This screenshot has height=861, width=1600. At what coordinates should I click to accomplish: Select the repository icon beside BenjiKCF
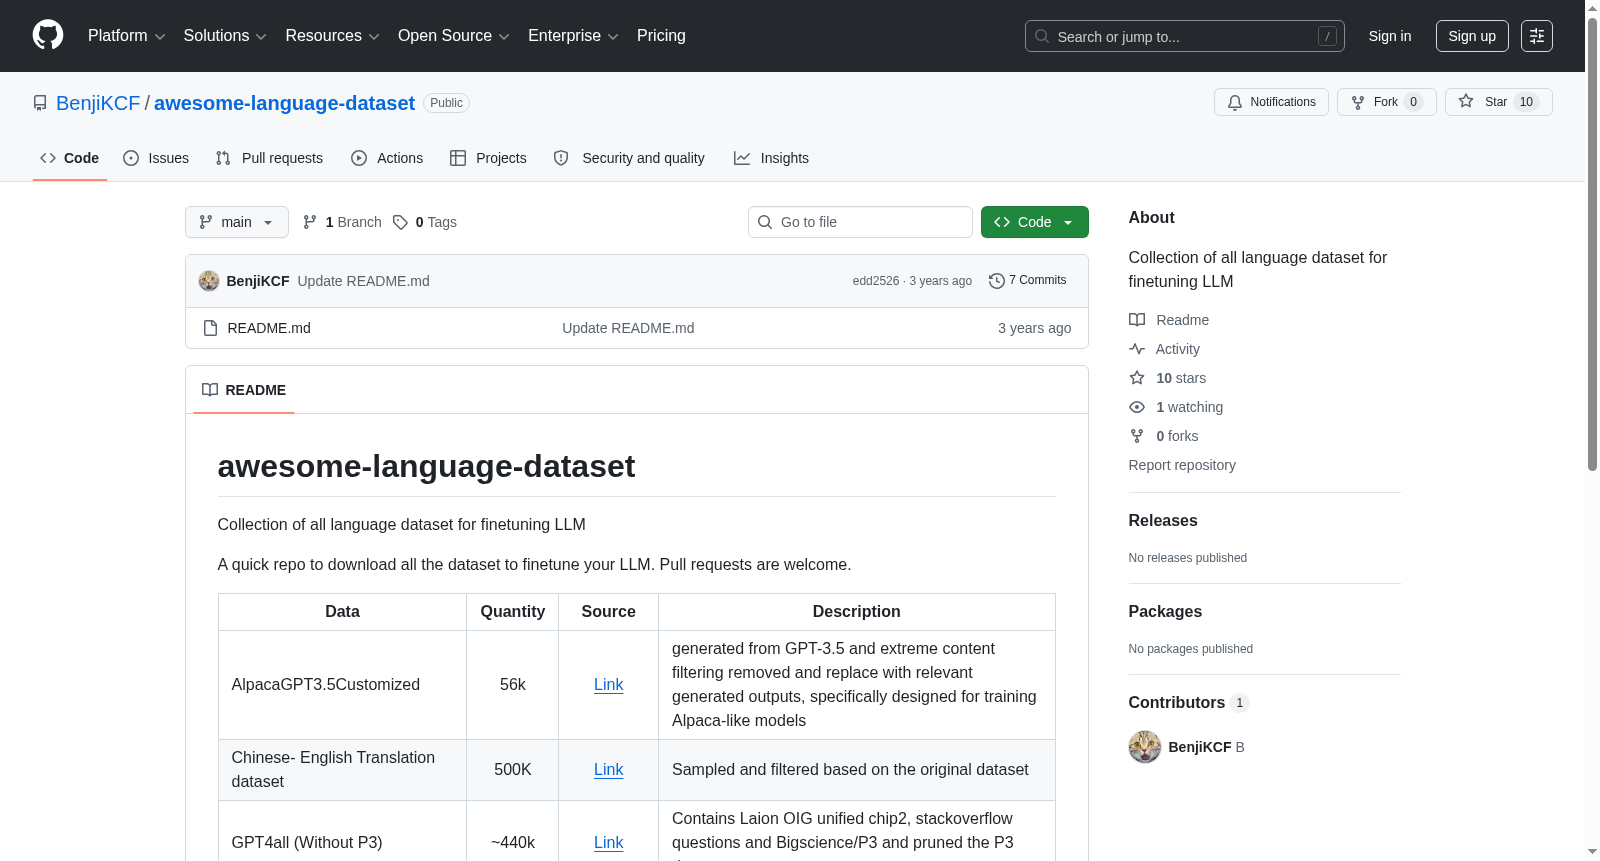click(x=40, y=103)
